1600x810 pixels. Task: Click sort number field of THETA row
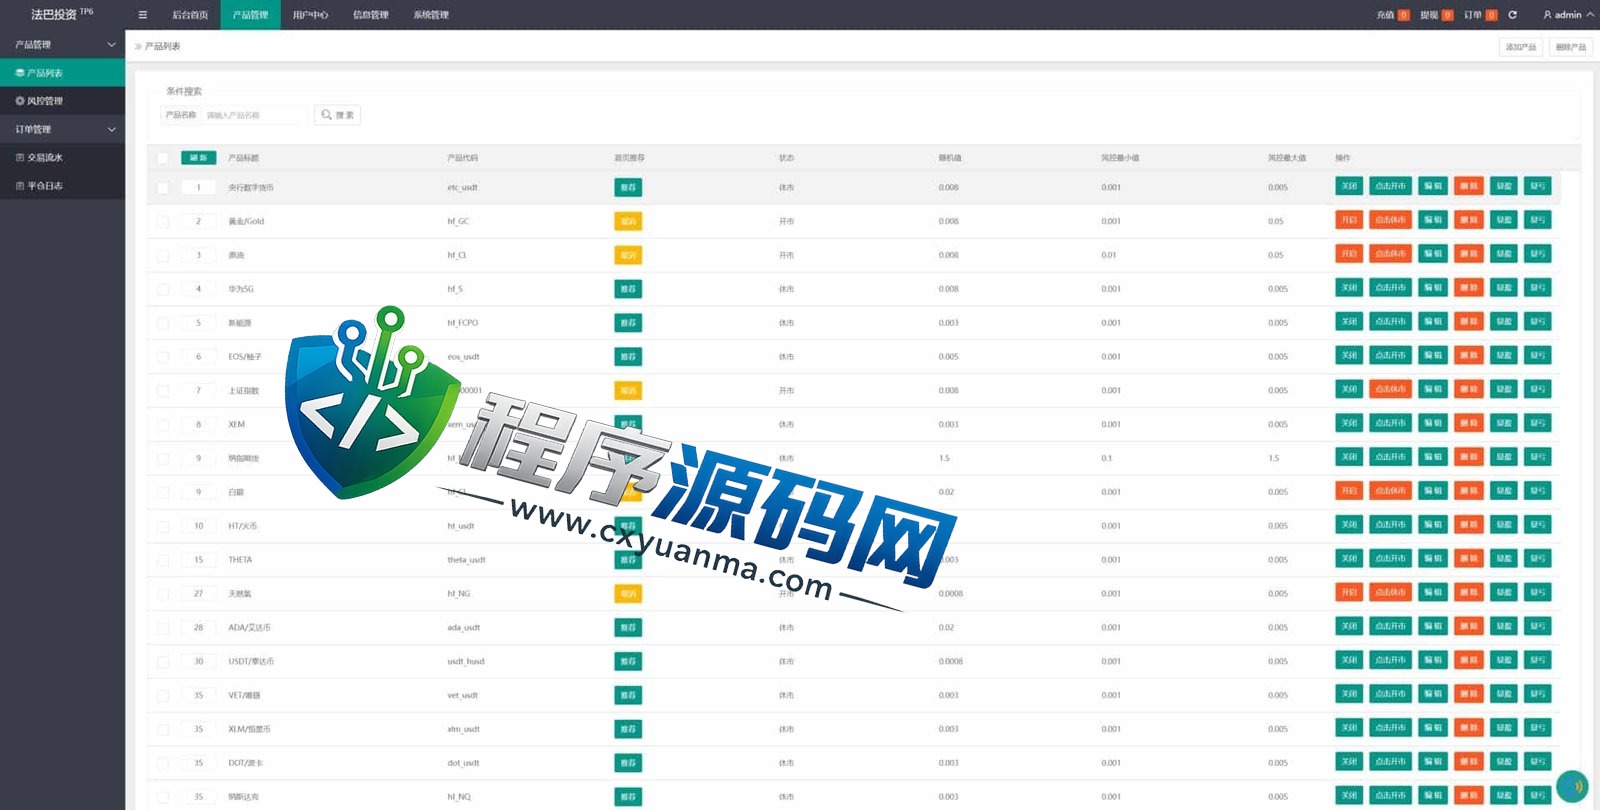pos(199,560)
